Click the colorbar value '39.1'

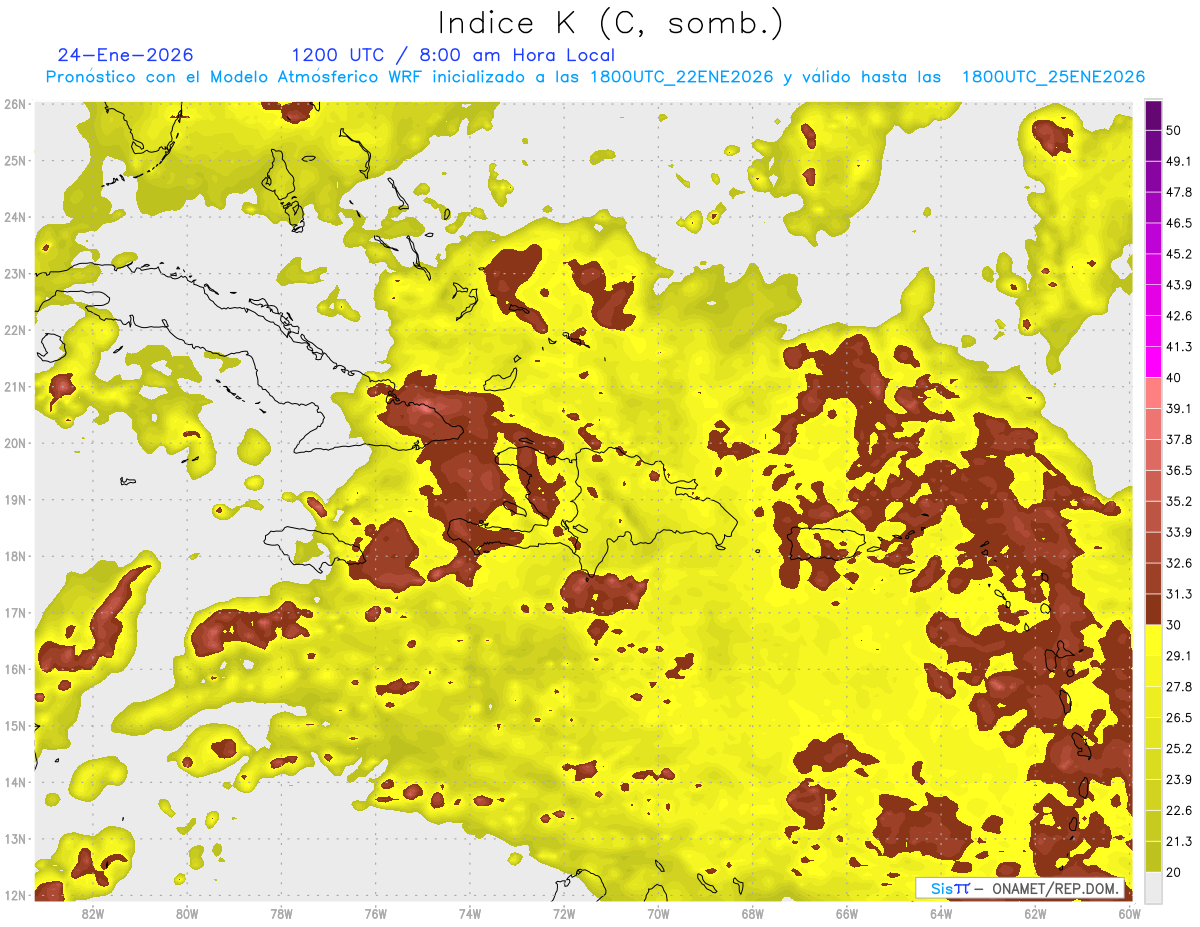pos(1179,408)
